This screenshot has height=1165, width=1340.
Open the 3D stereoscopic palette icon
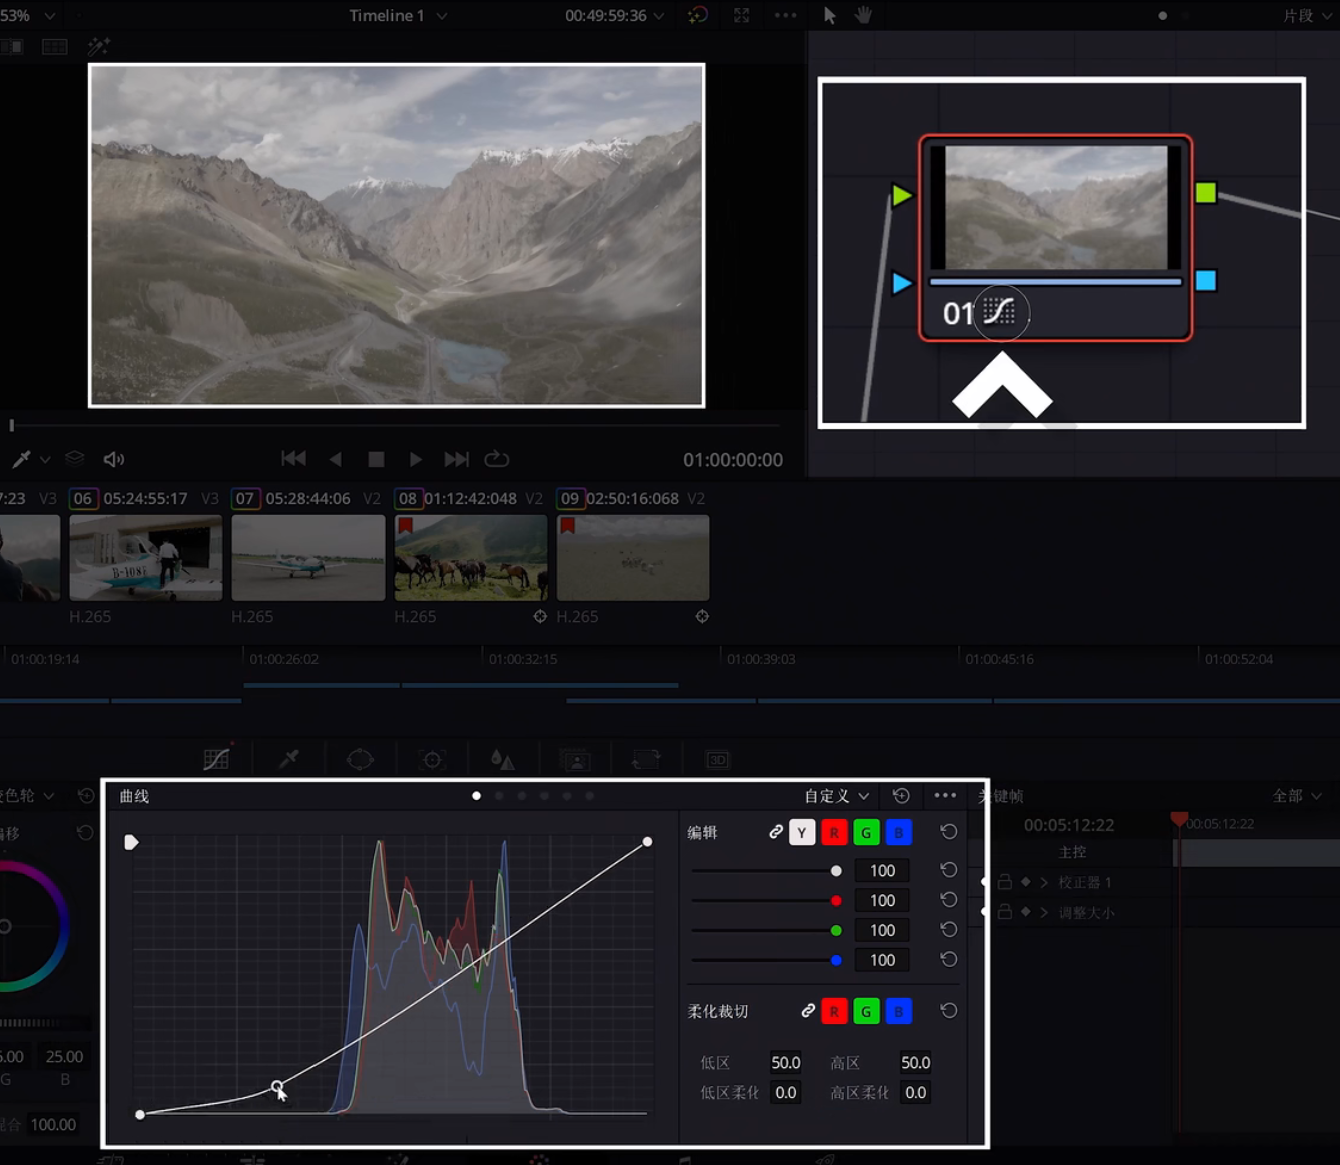[718, 760]
